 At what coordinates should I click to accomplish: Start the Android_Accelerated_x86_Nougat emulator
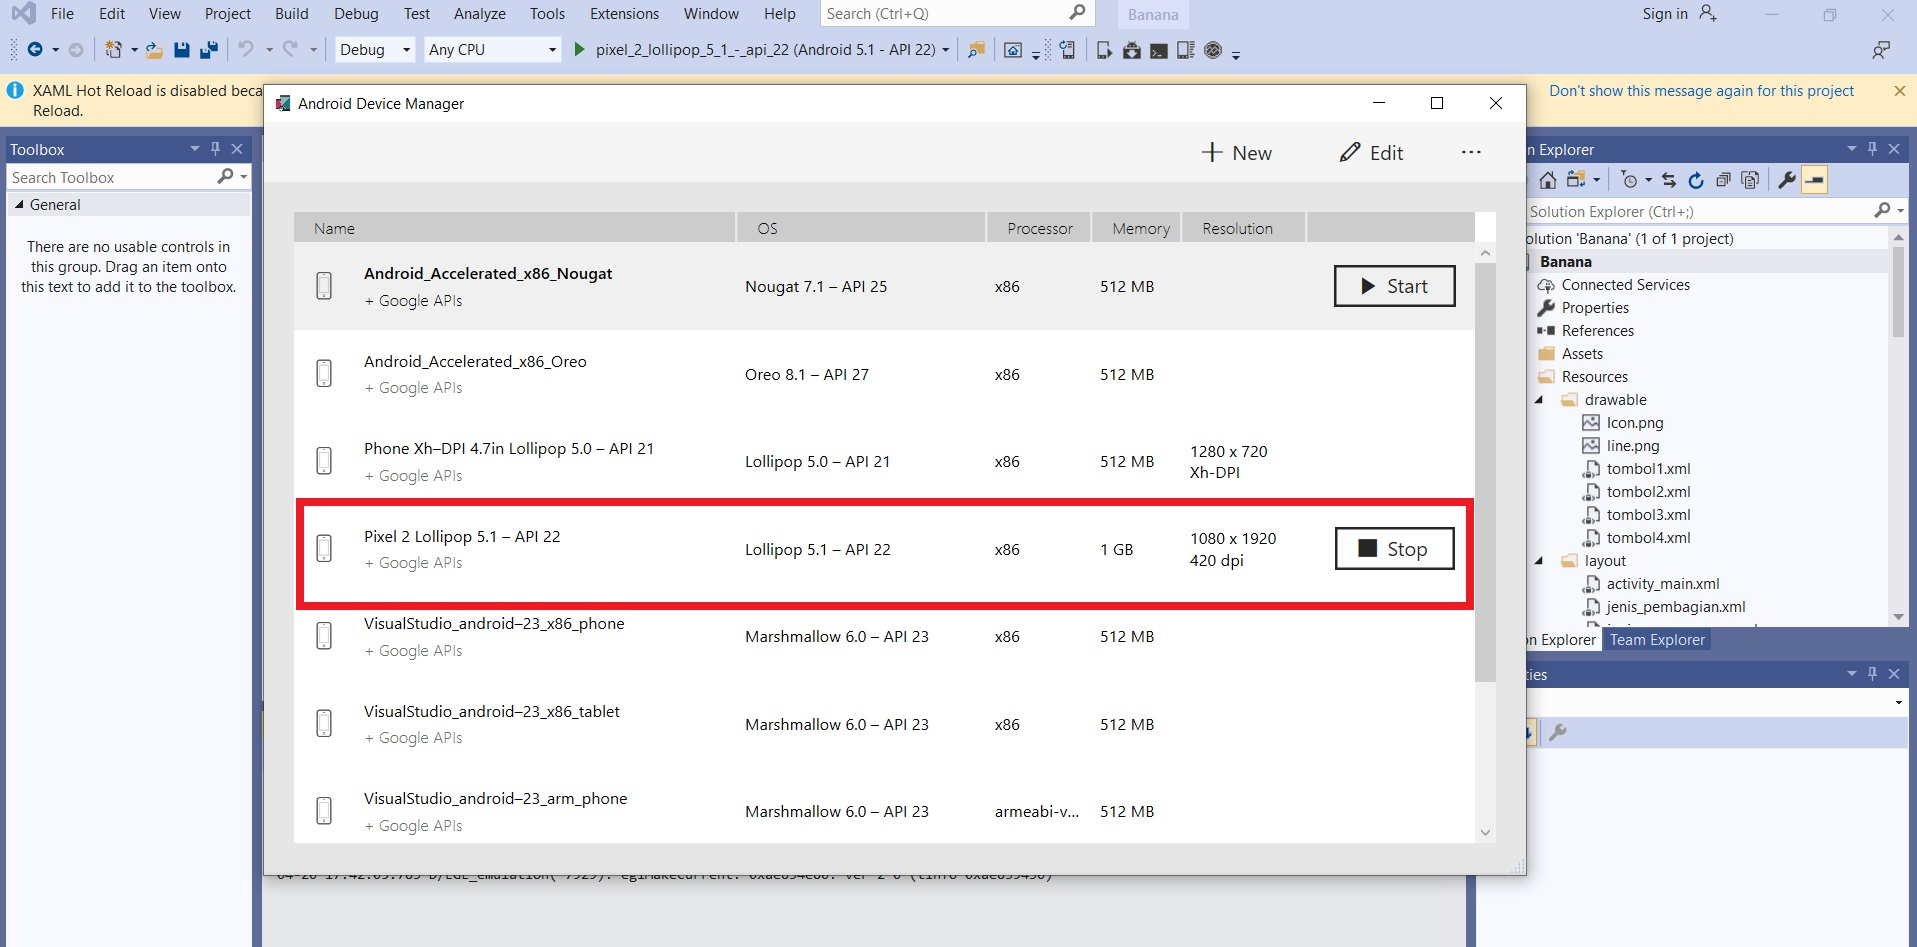[1394, 286]
